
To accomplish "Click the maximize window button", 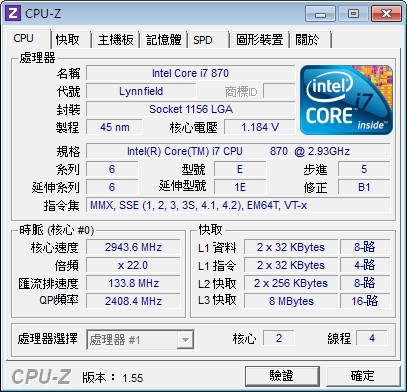I will [x=353, y=14].
